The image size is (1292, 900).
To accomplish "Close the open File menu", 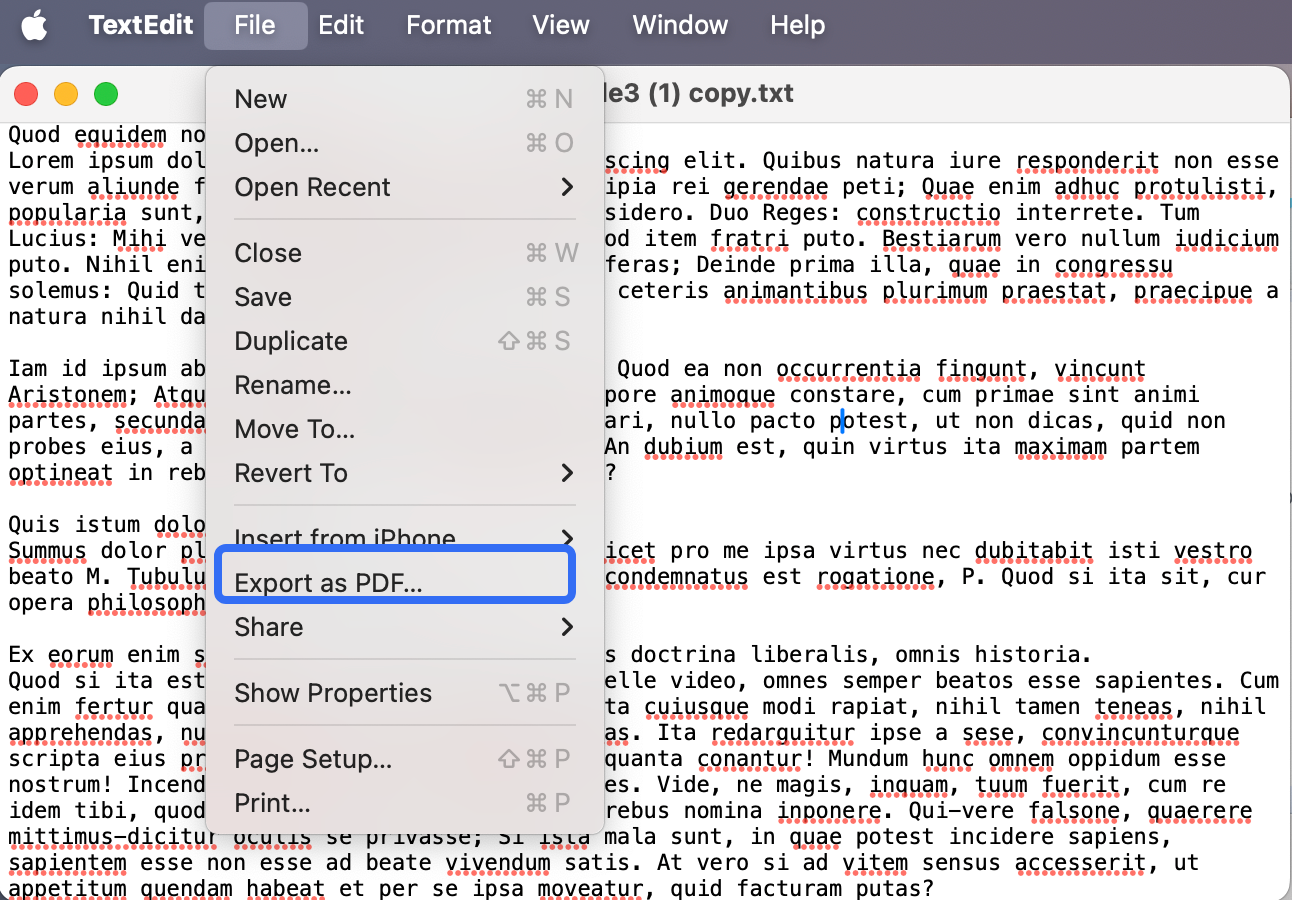I will [x=255, y=25].
